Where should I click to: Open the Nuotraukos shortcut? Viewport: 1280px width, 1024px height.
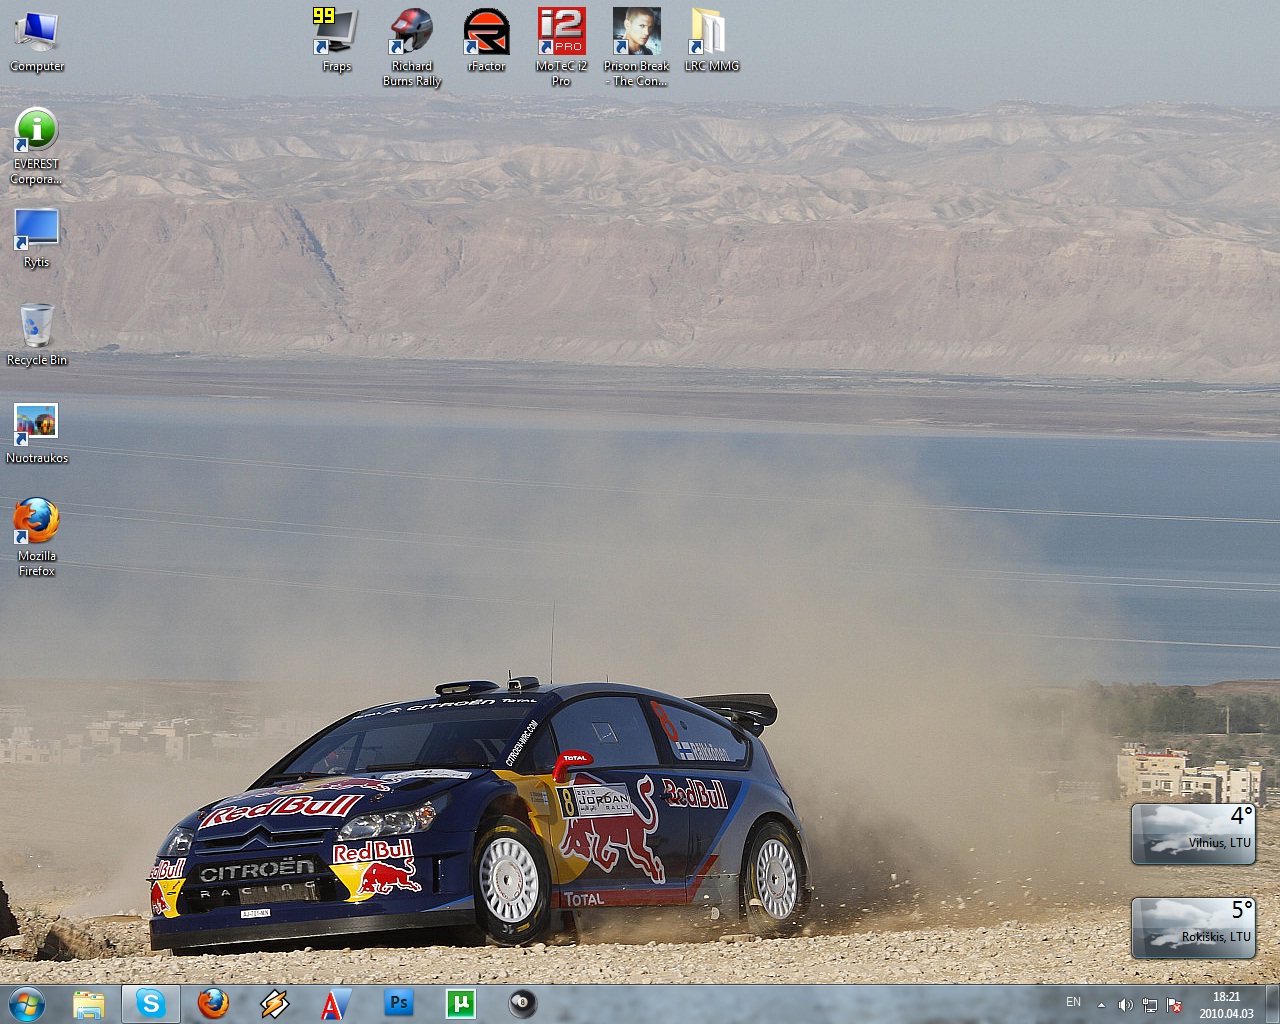36,433
